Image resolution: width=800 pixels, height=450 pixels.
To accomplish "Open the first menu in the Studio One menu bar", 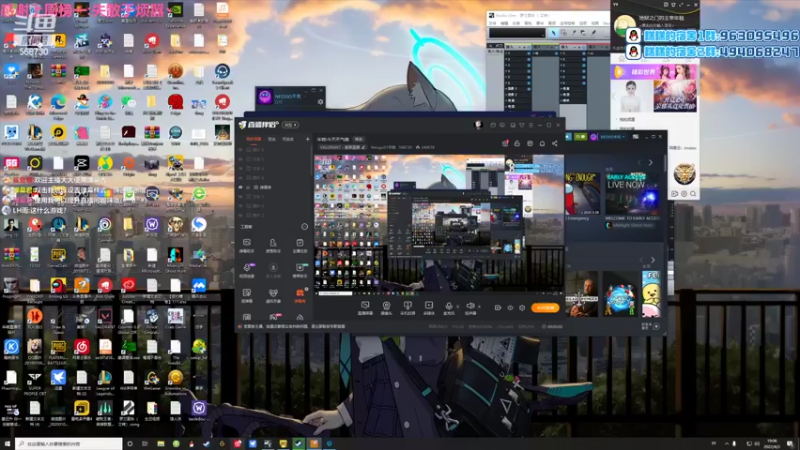I will coord(492,23).
